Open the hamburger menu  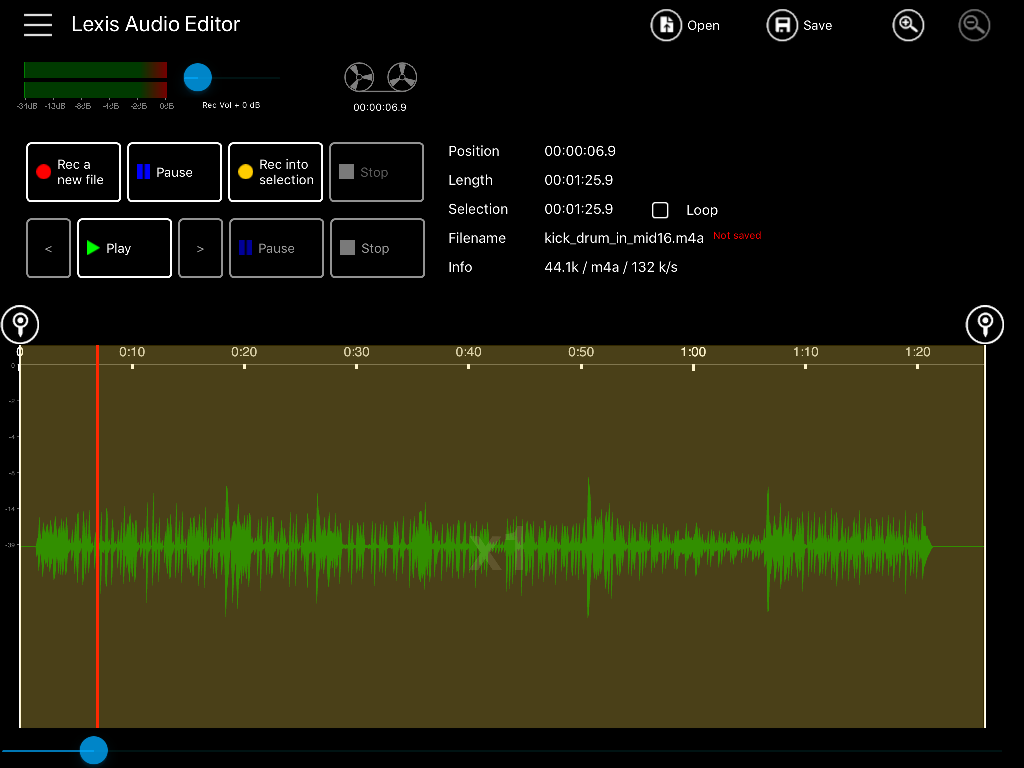[38, 25]
